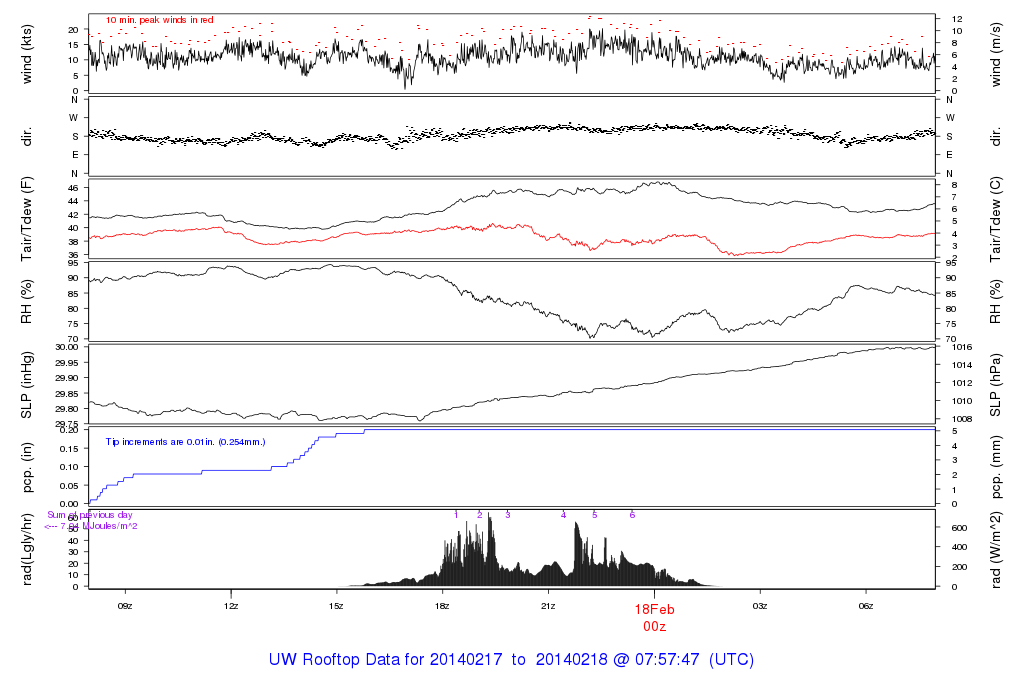The width and height of the screenshot is (1024, 700).
Task: Click purple marker '5' on radiation plot
Action: (x=594, y=515)
